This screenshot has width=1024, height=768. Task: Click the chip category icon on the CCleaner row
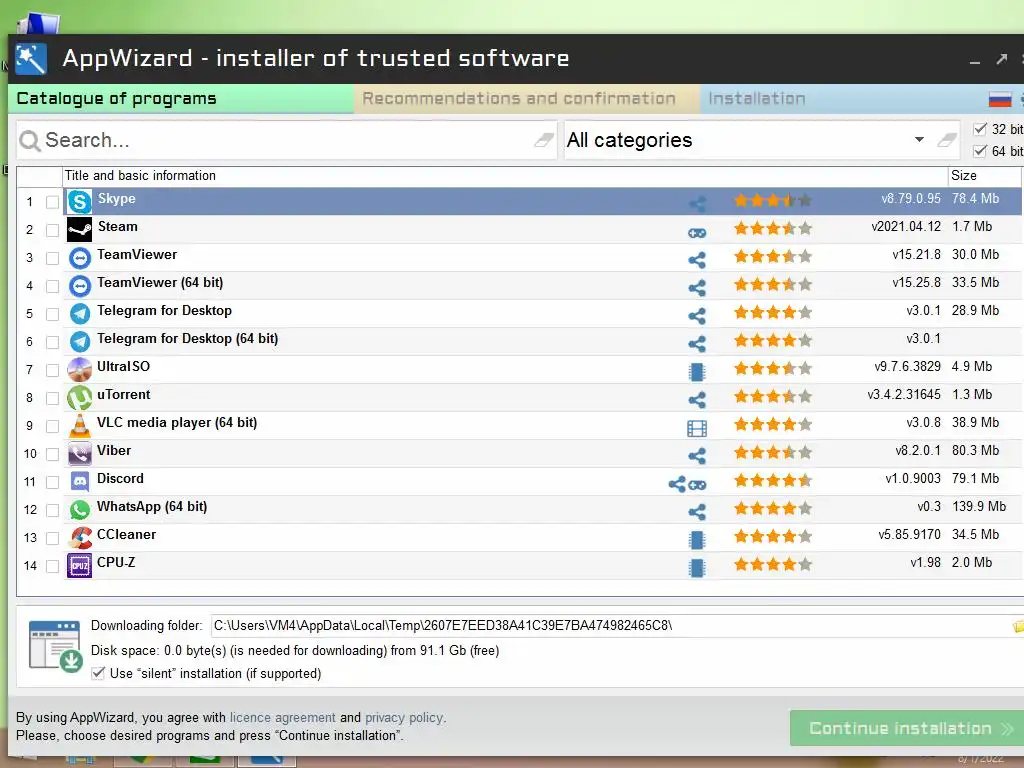(697, 539)
